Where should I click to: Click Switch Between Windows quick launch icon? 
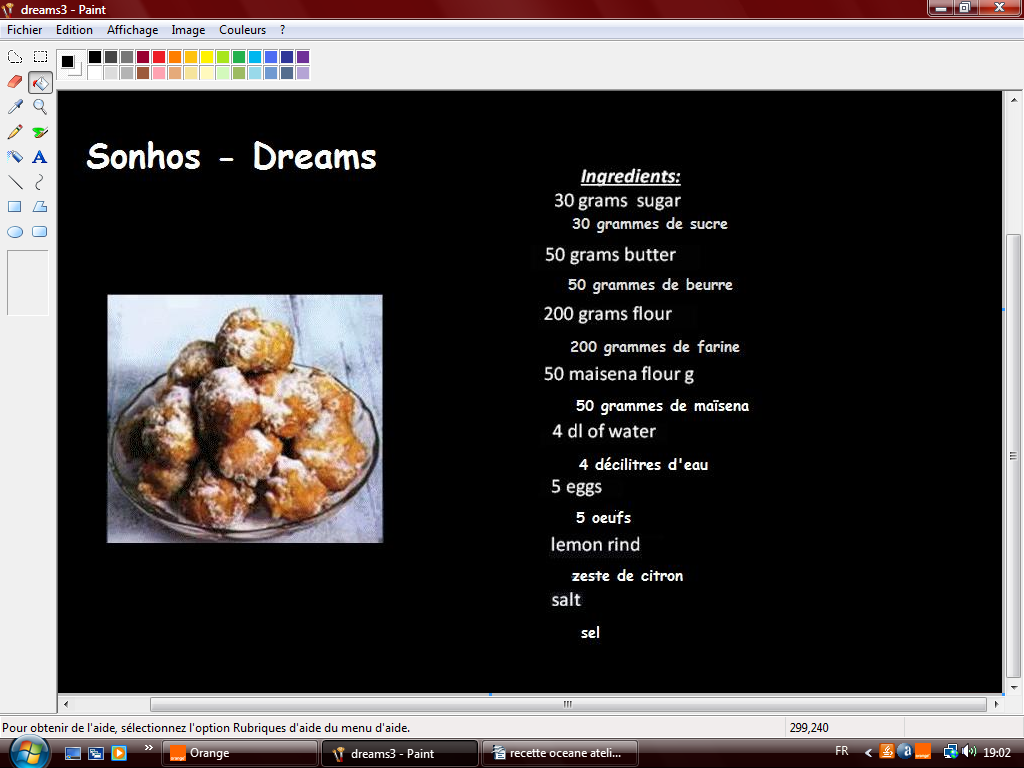click(x=96, y=753)
